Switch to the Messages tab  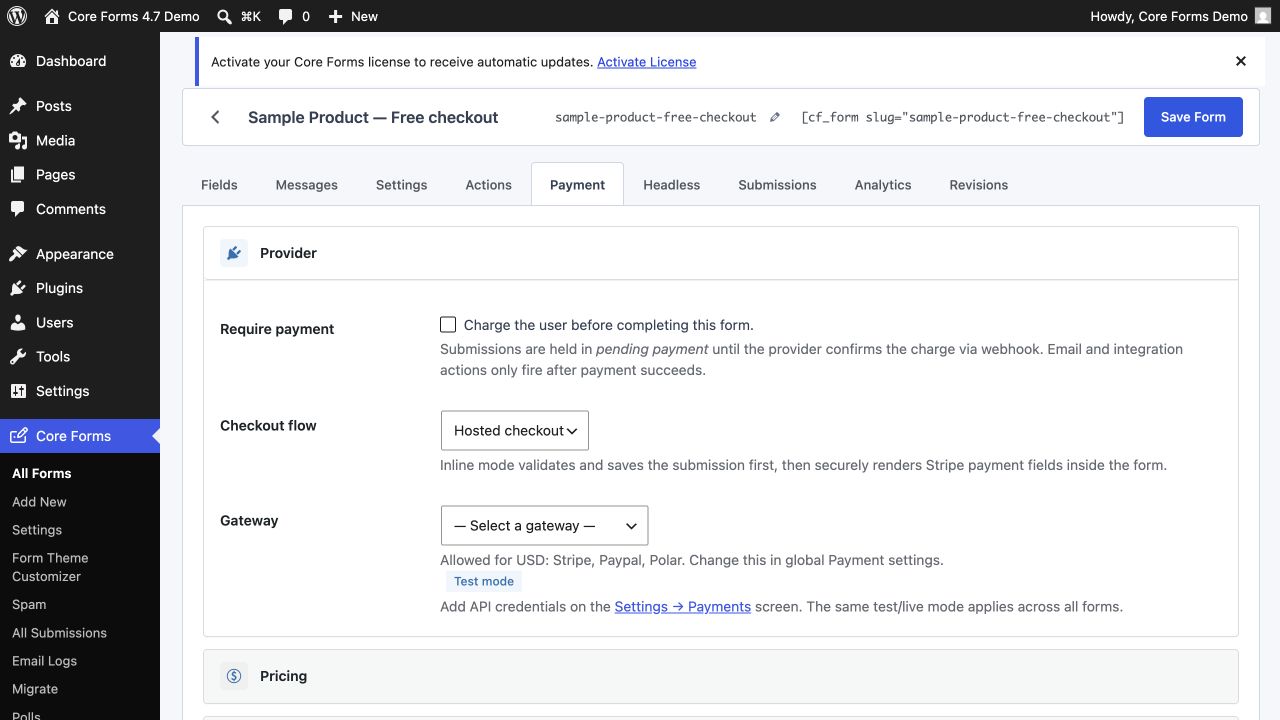coord(307,185)
